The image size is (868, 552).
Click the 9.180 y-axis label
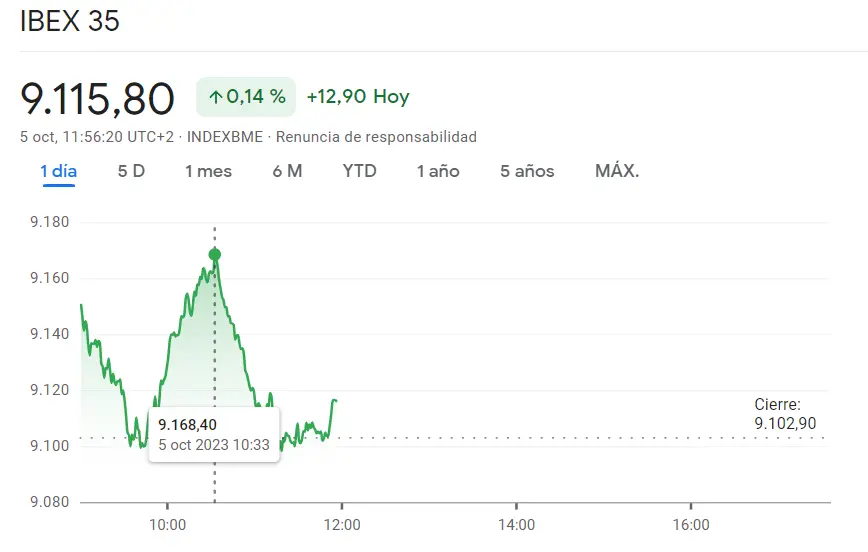(50, 222)
